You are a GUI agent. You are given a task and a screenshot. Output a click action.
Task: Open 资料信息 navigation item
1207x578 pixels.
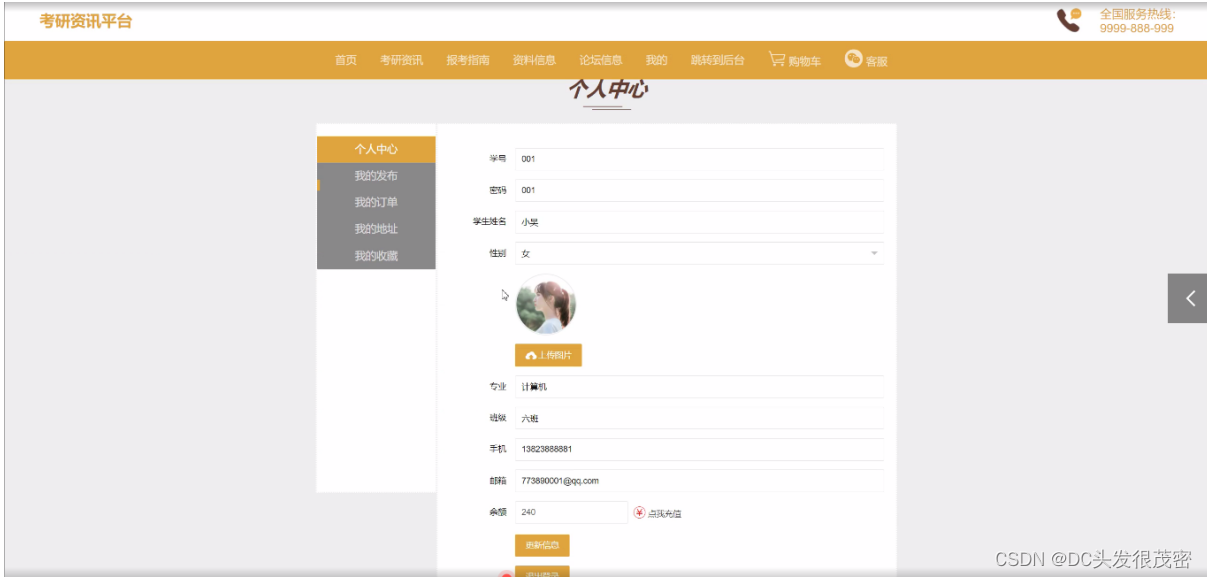(x=534, y=60)
